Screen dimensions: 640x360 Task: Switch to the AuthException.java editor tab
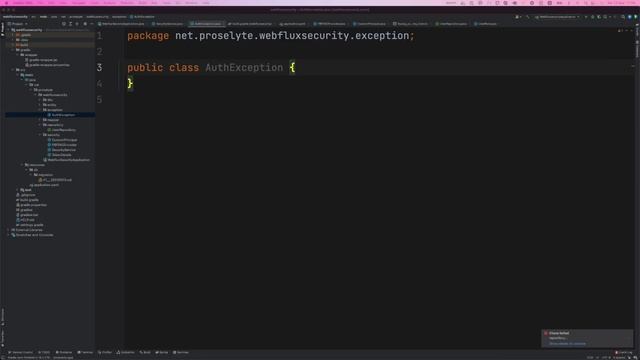(207, 24)
